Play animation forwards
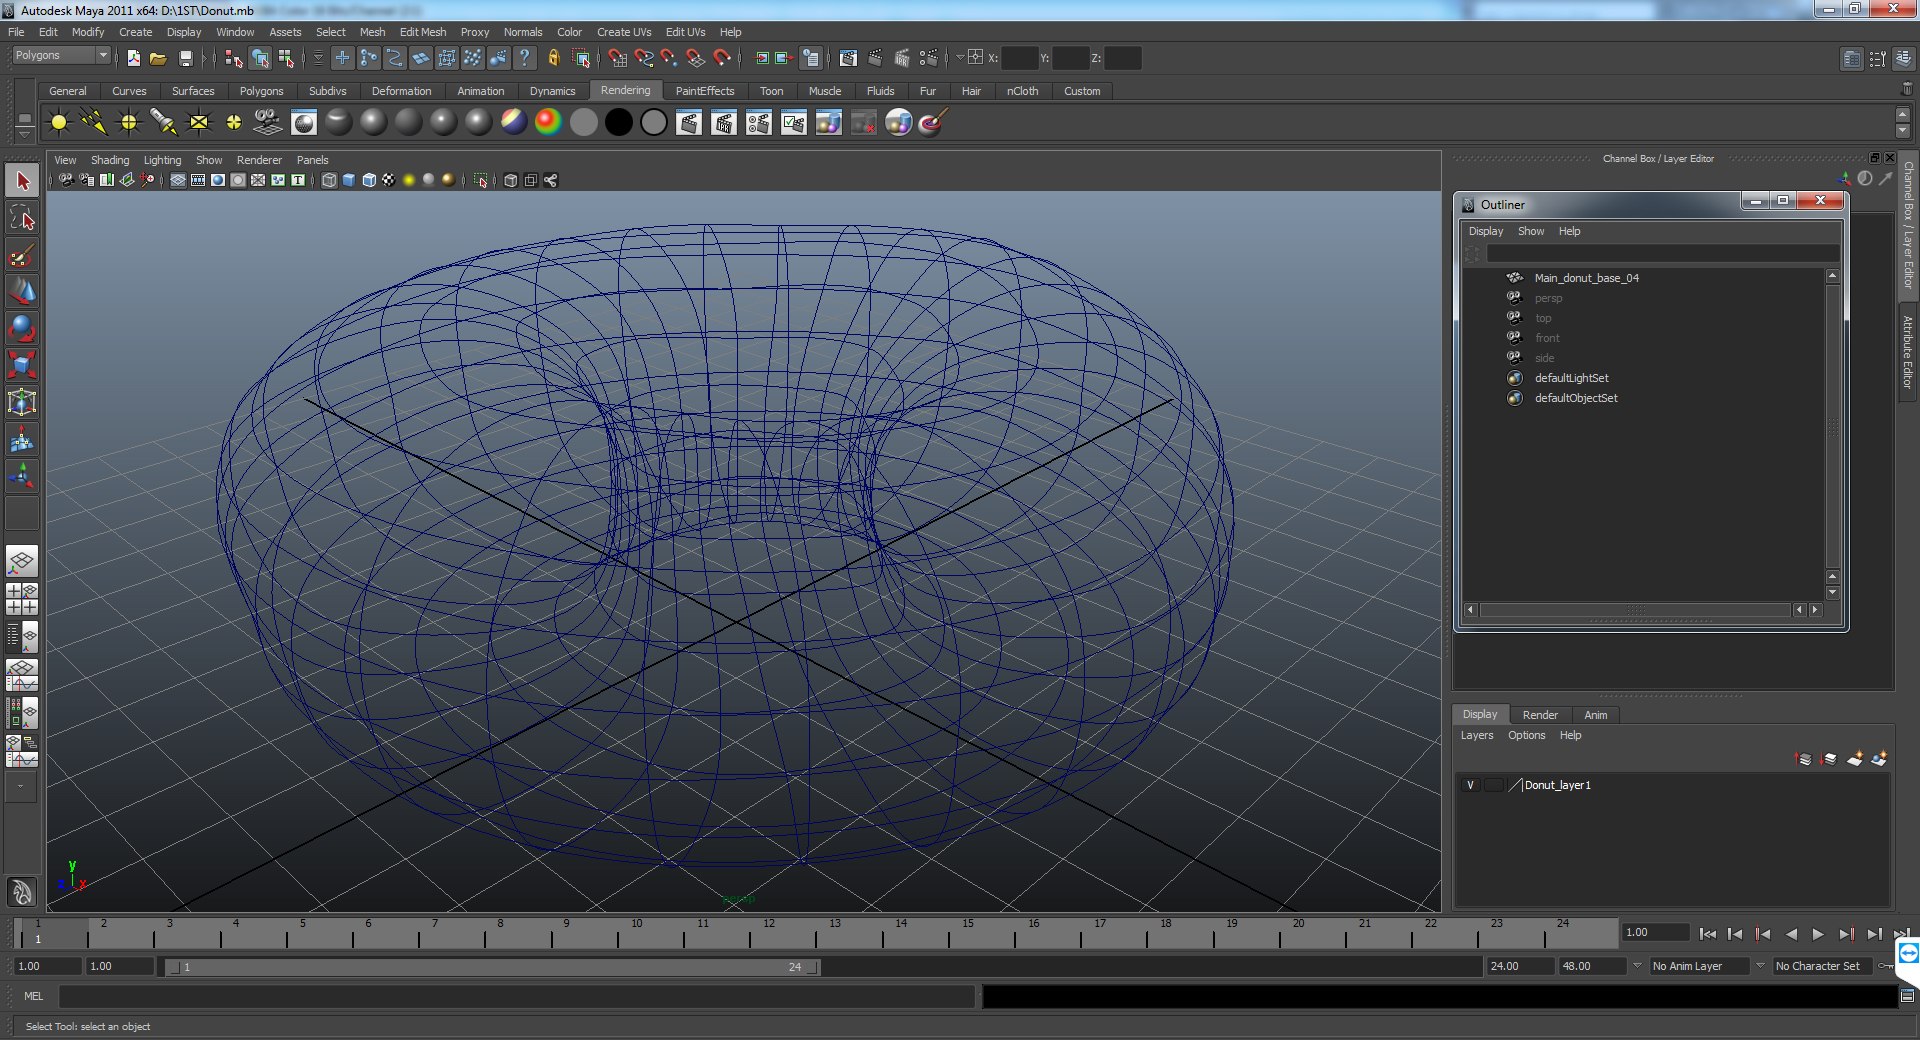 pyautogui.click(x=1818, y=934)
